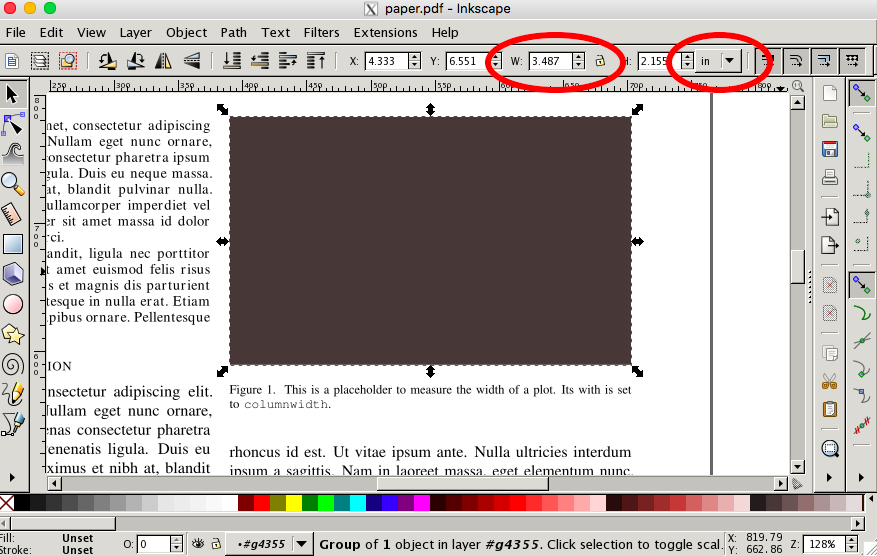The width and height of the screenshot is (877, 556).
Task: Click the Path menu
Action: [x=233, y=32]
